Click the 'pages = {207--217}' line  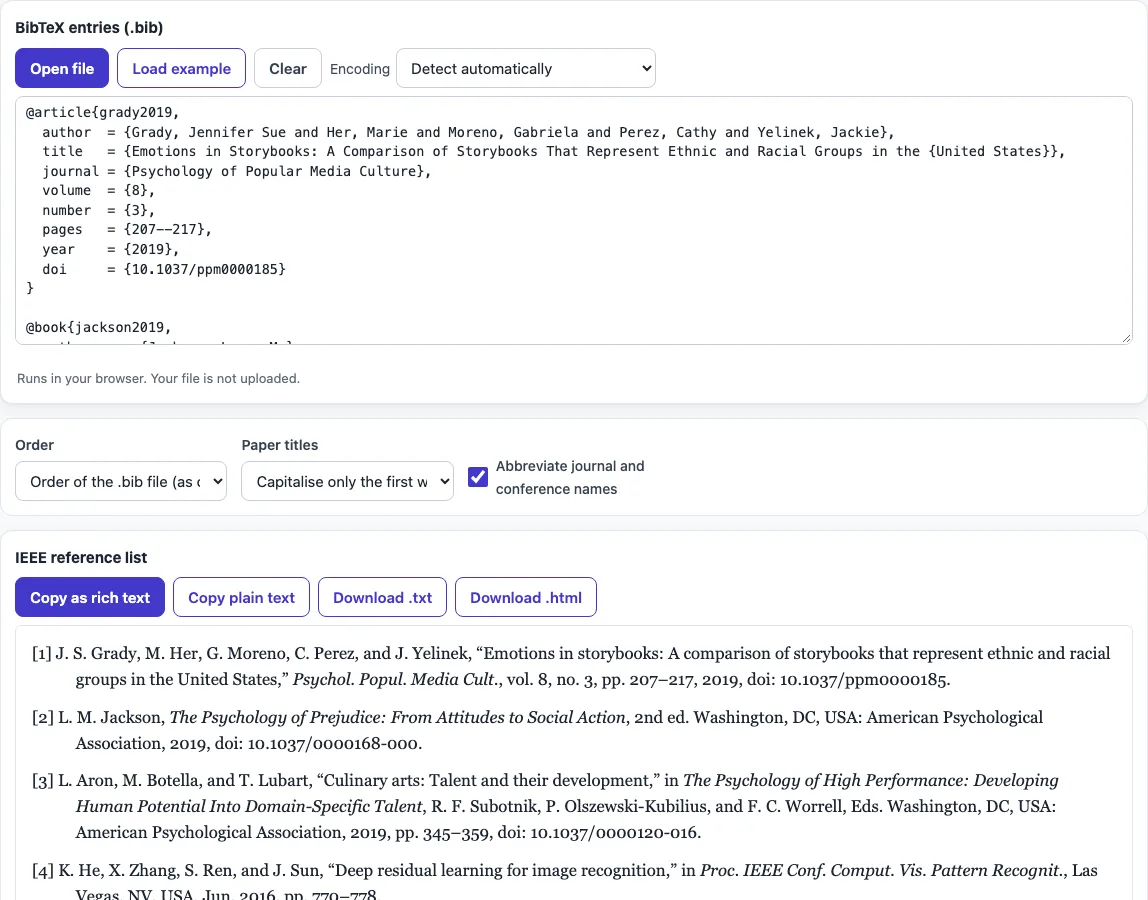[127, 229]
